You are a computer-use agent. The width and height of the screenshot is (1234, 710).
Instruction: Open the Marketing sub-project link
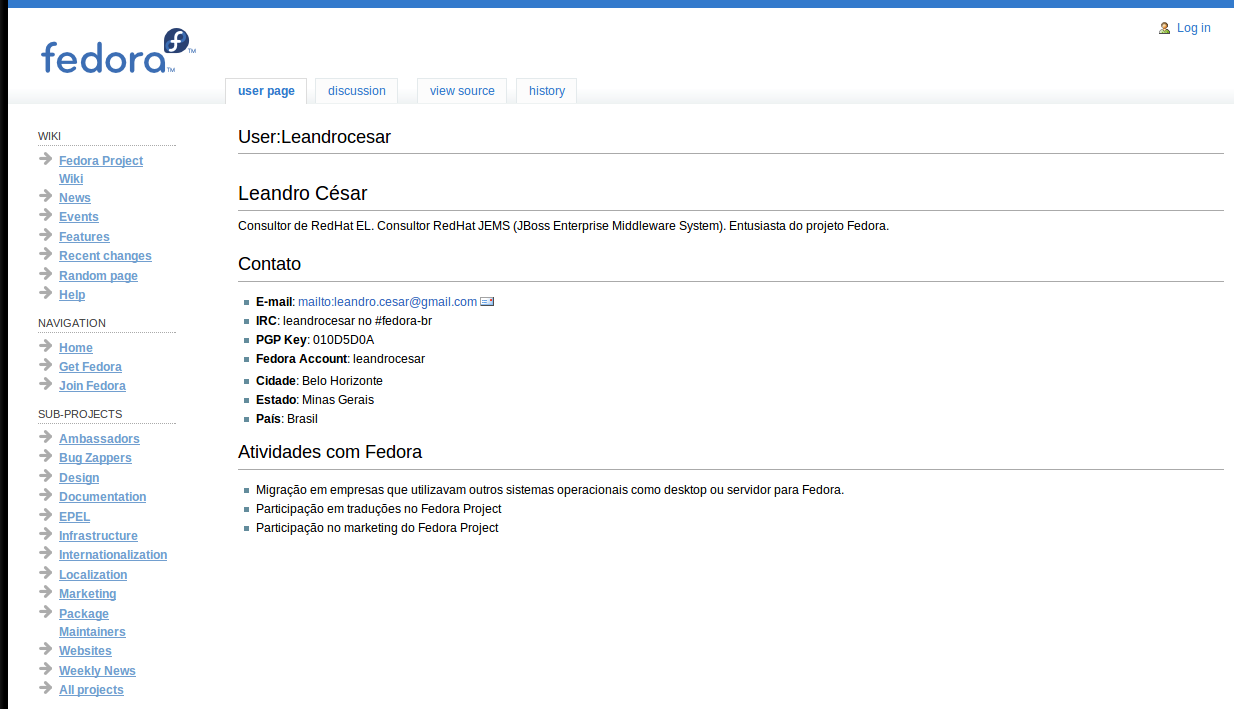88,594
